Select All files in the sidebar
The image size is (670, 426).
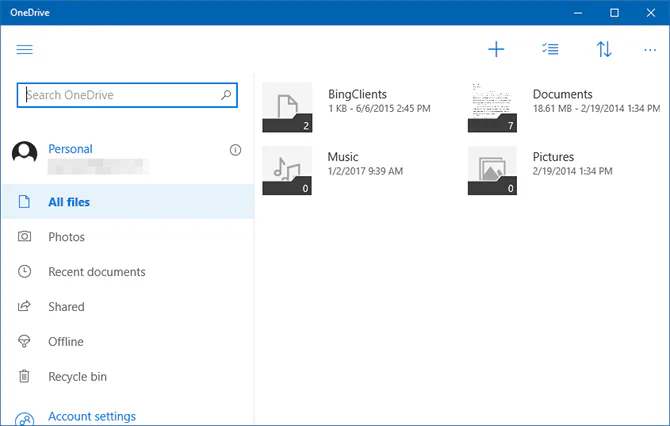(128, 202)
